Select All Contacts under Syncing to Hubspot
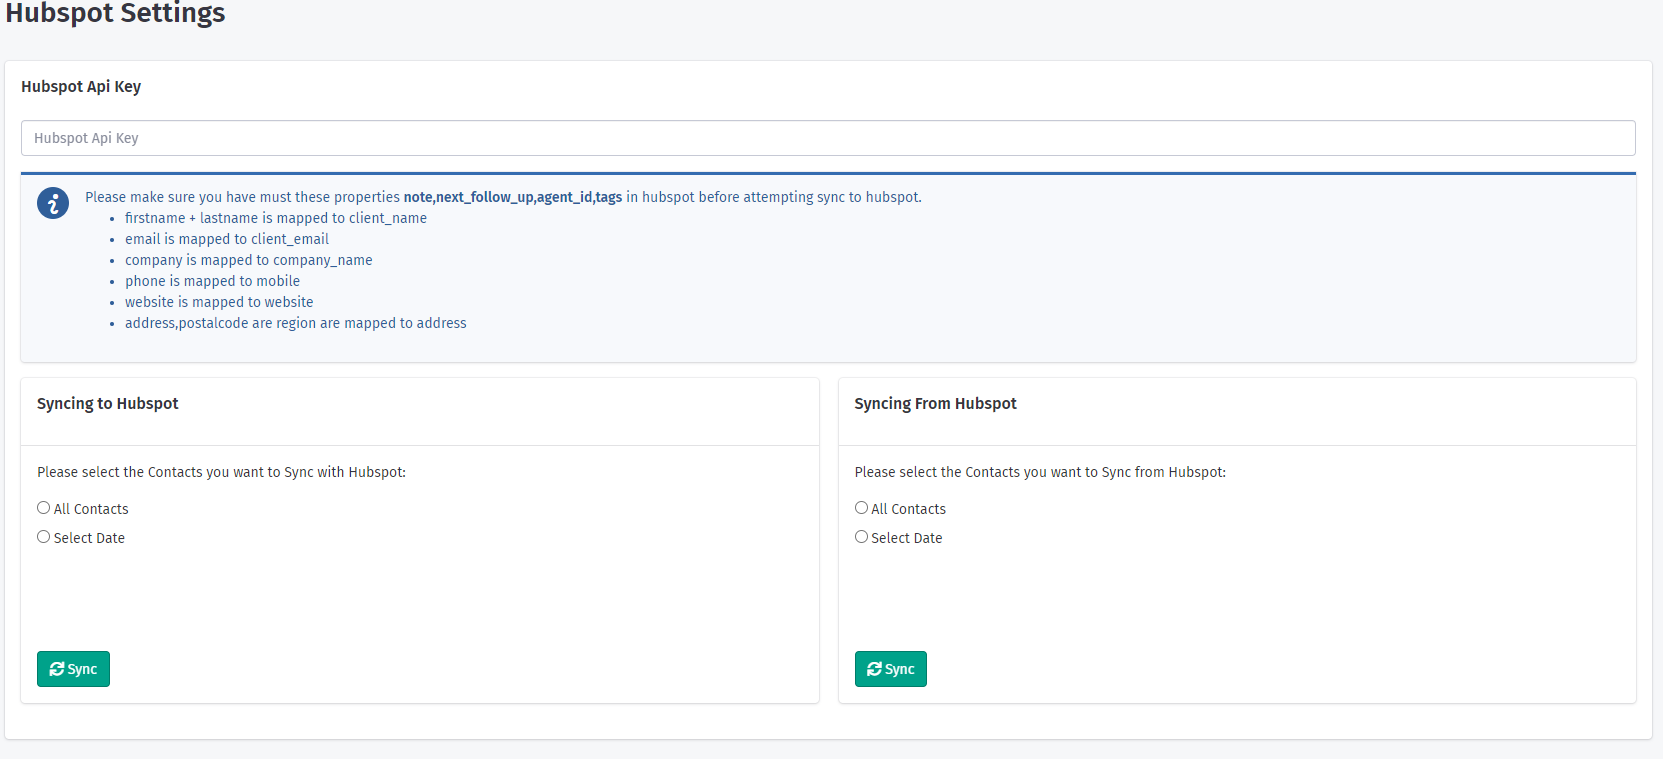 pyautogui.click(x=44, y=508)
